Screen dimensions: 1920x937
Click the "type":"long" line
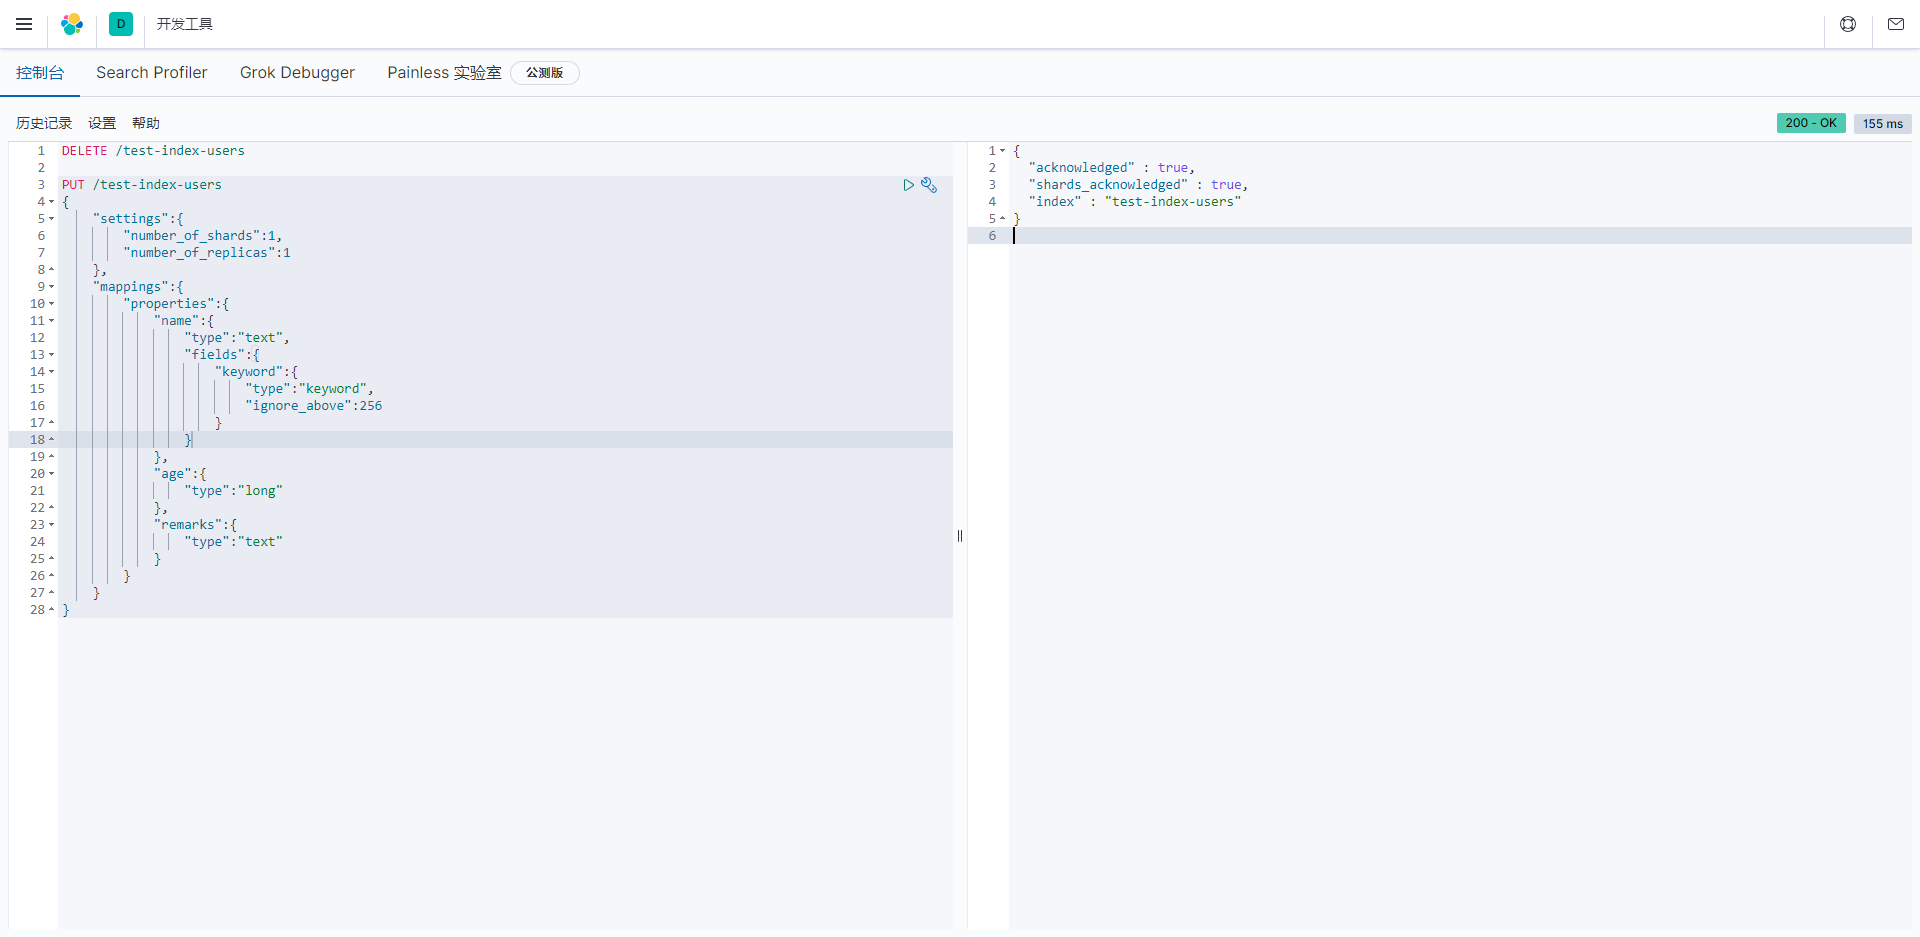tap(234, 491)
